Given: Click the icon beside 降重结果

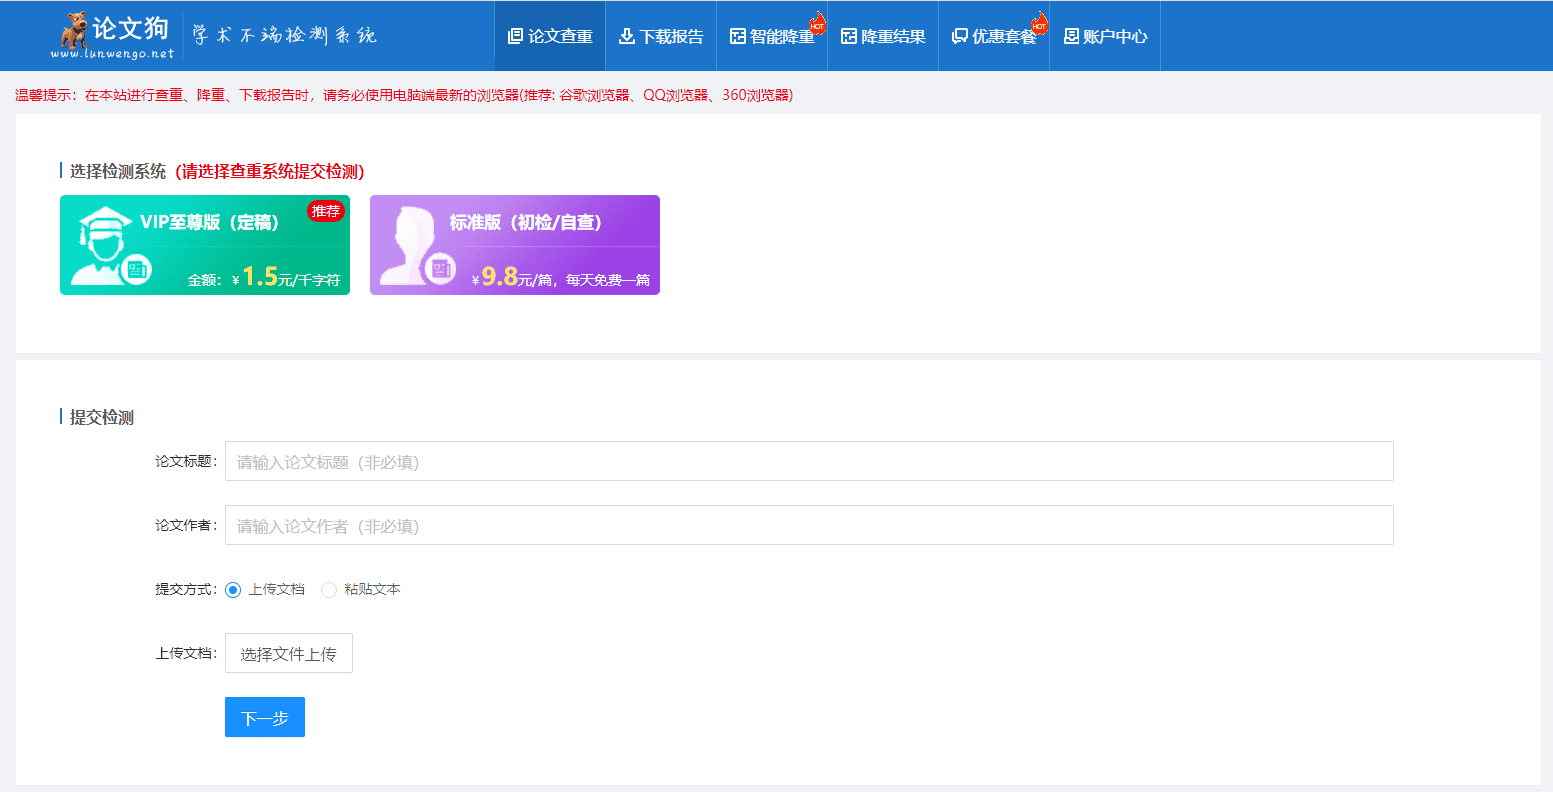Looking at the screenshot, I should click(848, 35).
